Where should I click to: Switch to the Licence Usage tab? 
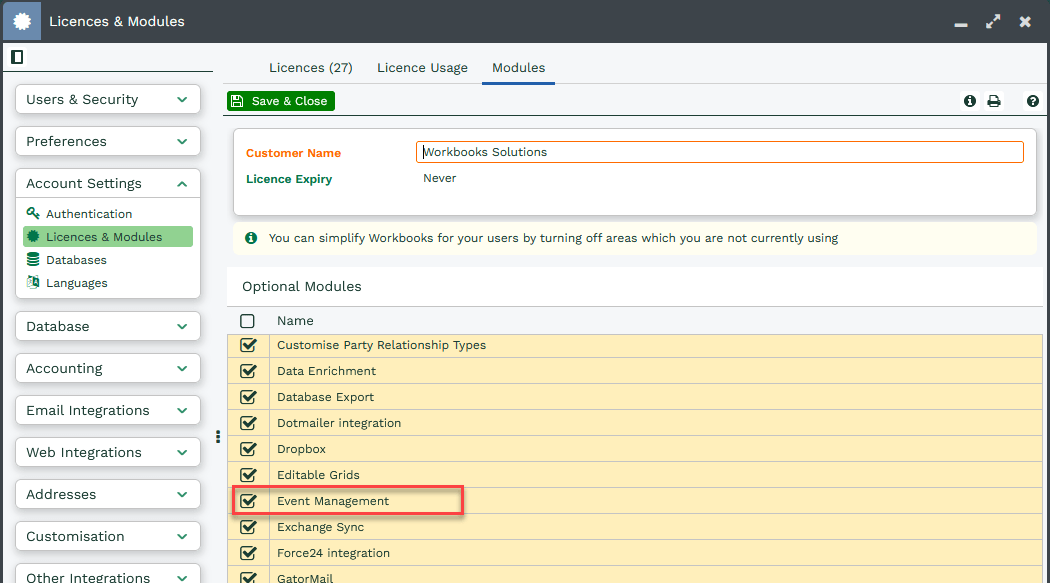(423, 68)
